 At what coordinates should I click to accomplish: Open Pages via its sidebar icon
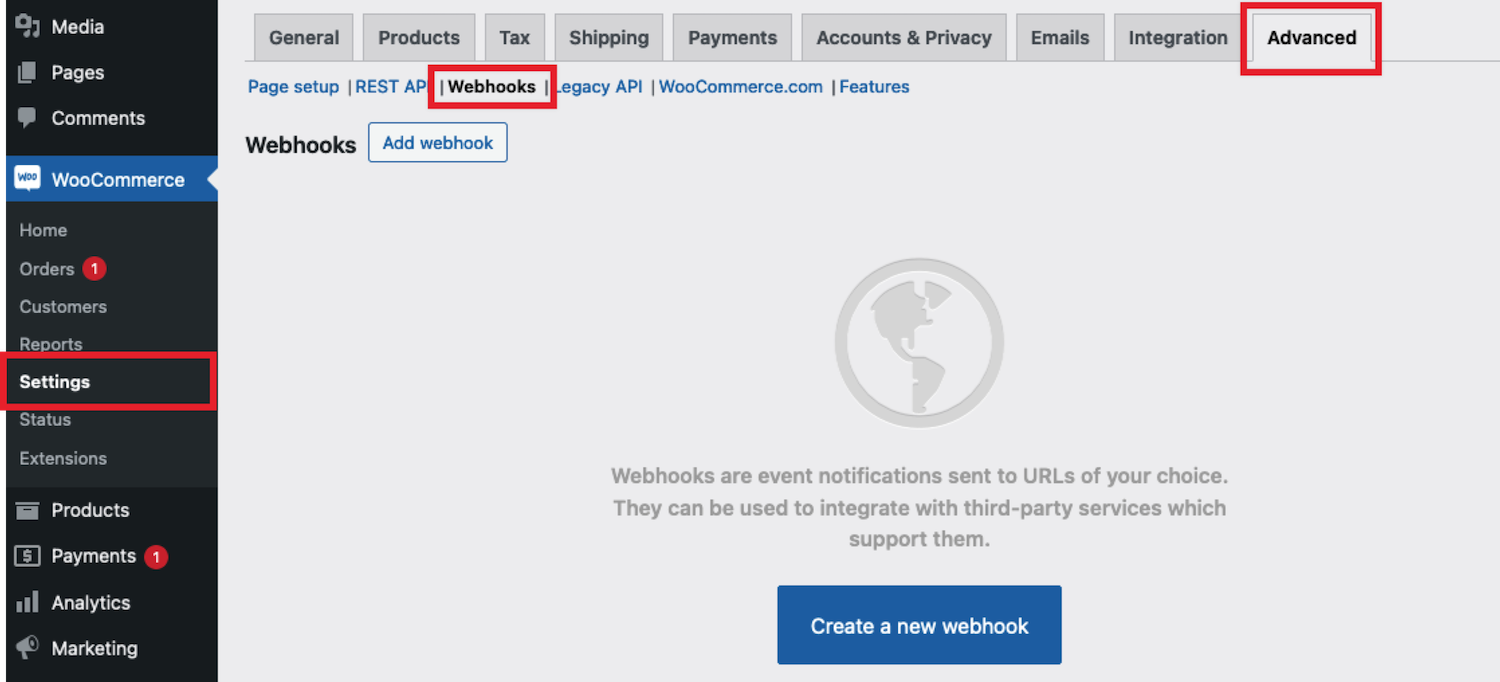point(28,72)
